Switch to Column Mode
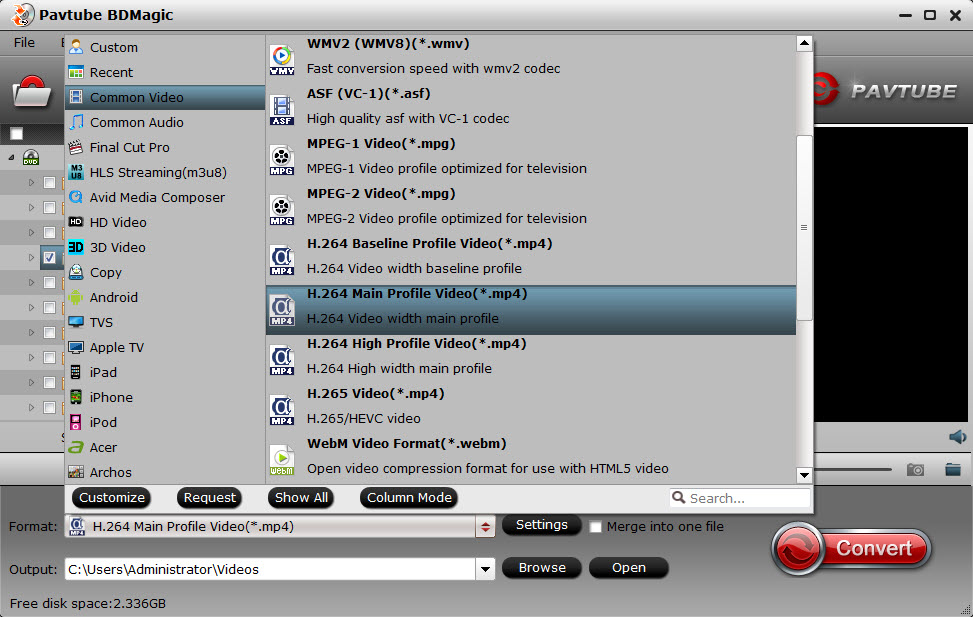 (x=410, y=498)
